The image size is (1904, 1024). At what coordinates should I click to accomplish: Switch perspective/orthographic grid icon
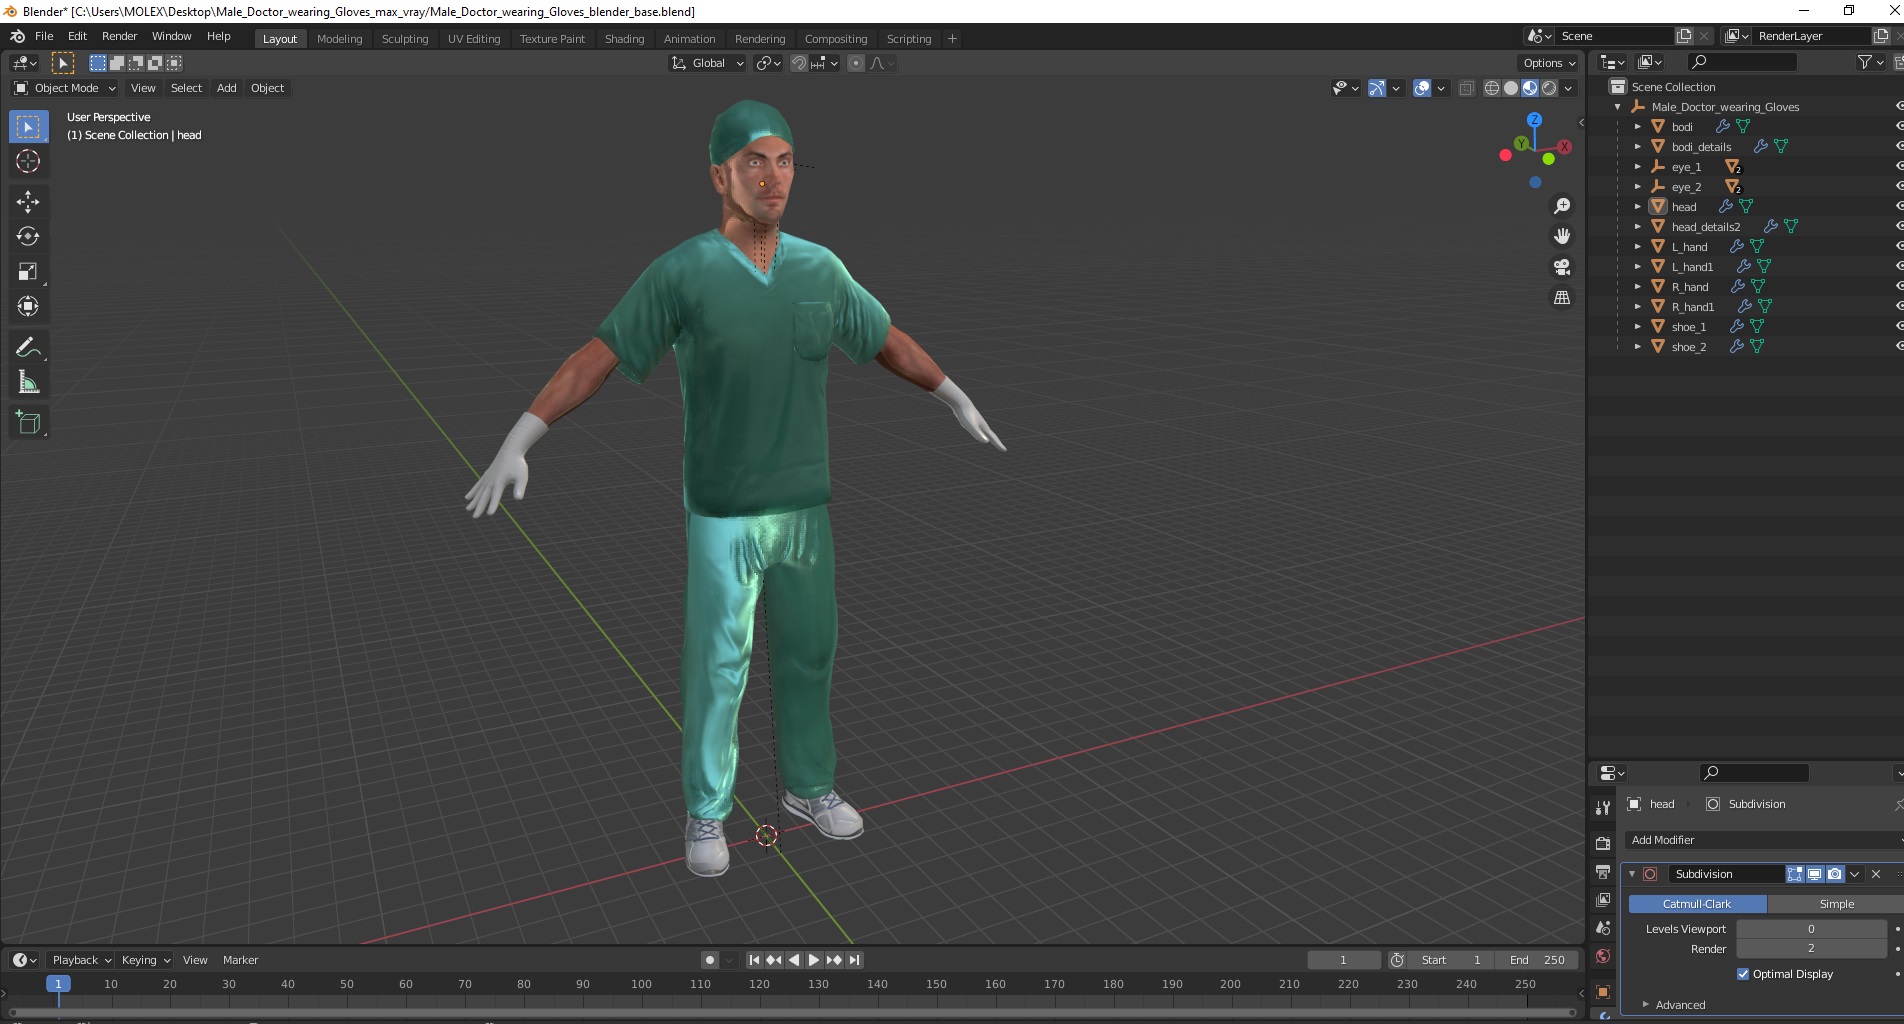[x=1561, y=298]
